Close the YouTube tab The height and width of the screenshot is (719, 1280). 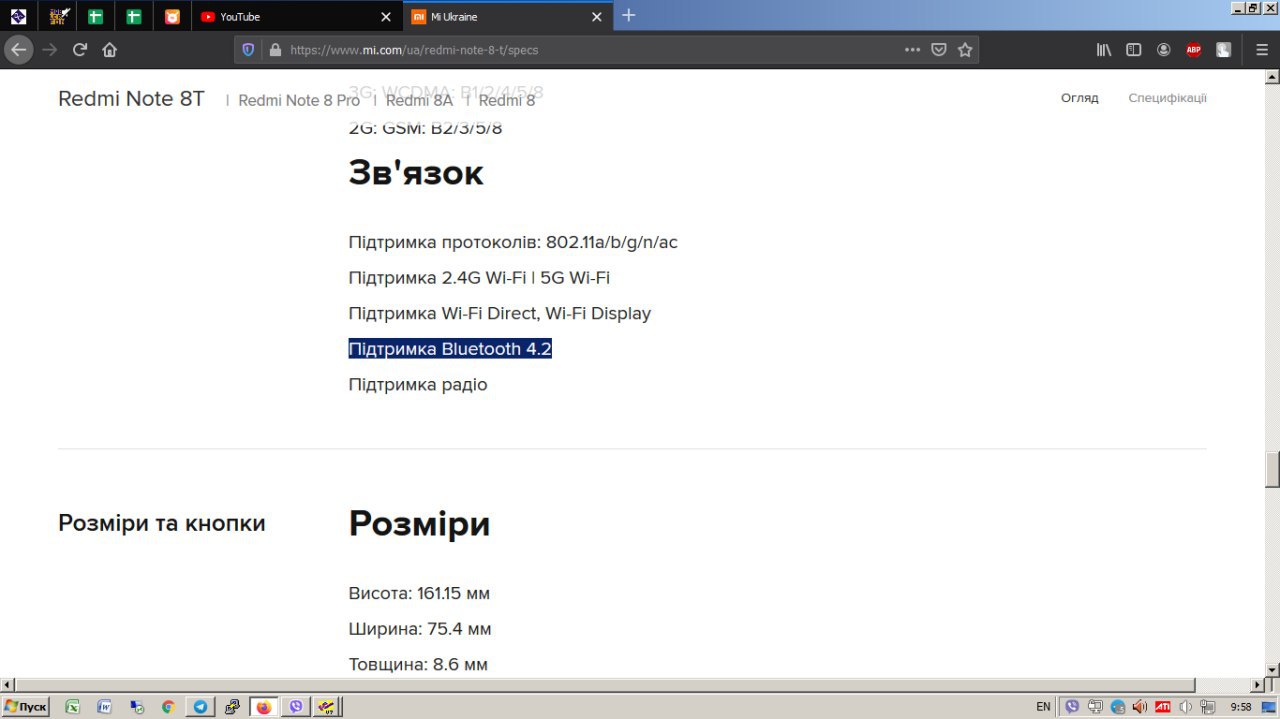point(386,17)
